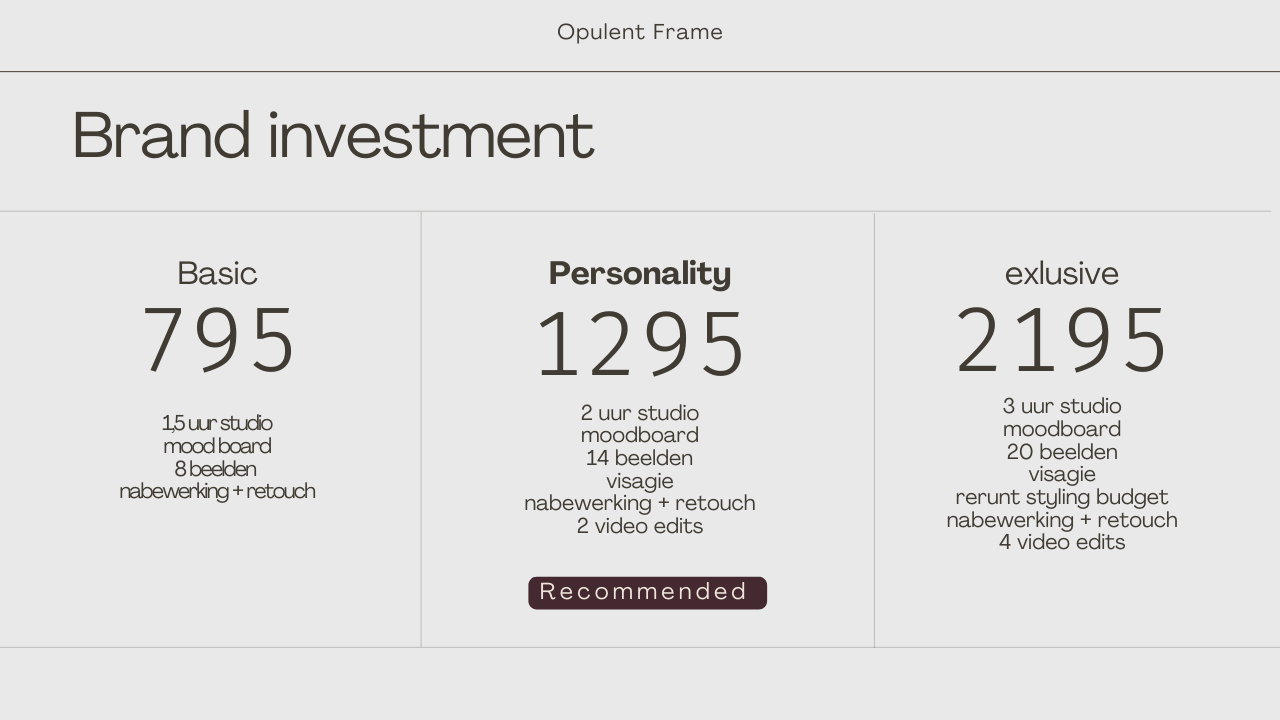Screen dimensions: 1280x720
Task: Click the '1,5 uur studio' line
Action: pyautogui.click(x=217, y=423)
